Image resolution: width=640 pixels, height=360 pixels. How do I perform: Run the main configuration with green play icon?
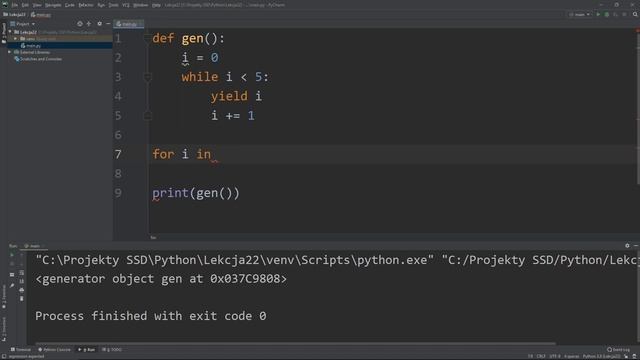(598, 15)
